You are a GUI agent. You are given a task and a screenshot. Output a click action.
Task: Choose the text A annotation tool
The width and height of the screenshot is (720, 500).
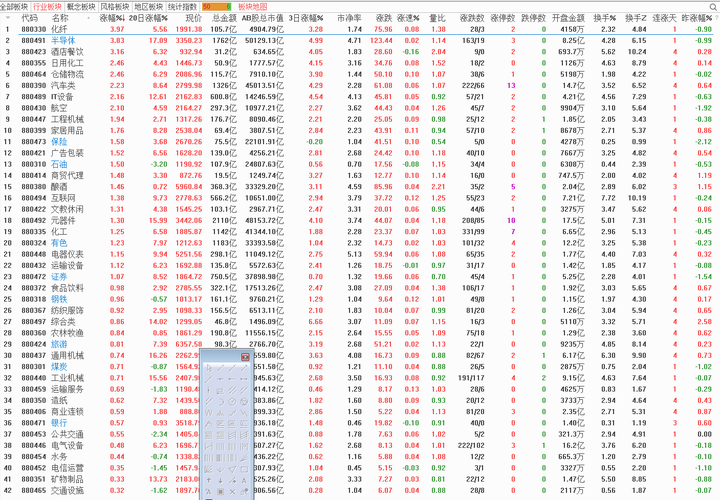click(x=244, y=480)
